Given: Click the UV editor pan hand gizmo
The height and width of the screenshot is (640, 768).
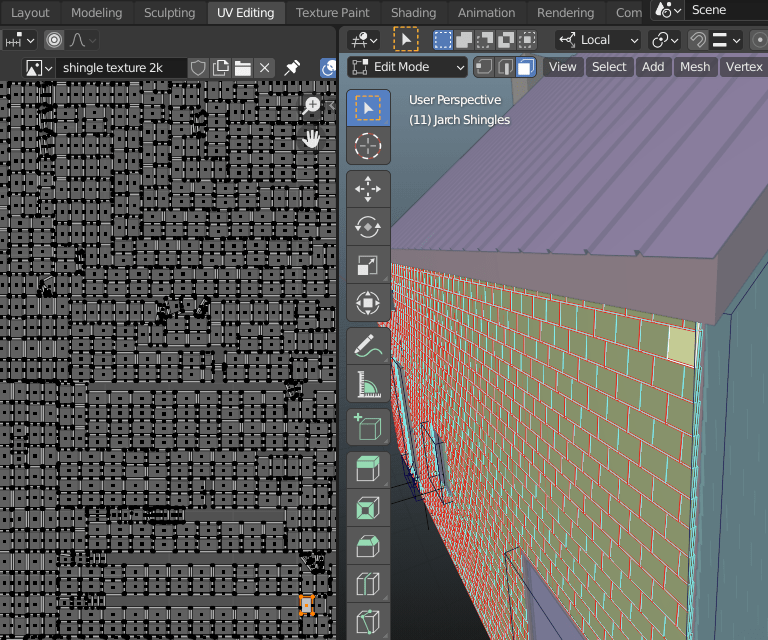Looking at the screenshot, I should coord(311,139).
